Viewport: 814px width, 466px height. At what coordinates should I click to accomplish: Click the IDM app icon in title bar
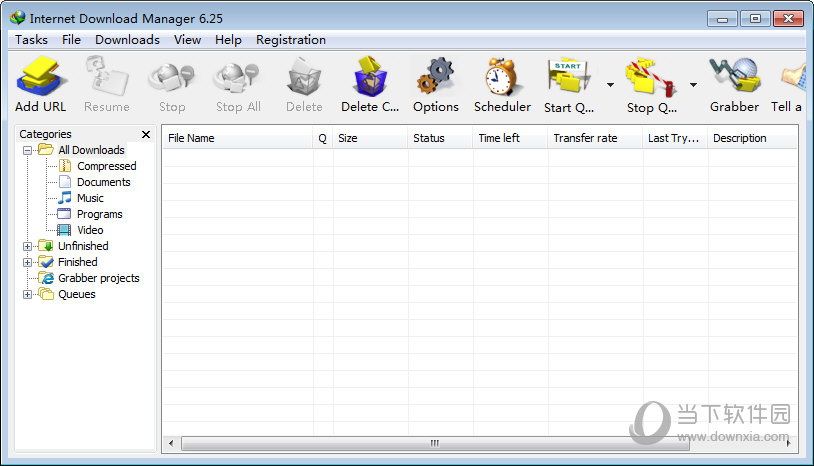point(17,18)
